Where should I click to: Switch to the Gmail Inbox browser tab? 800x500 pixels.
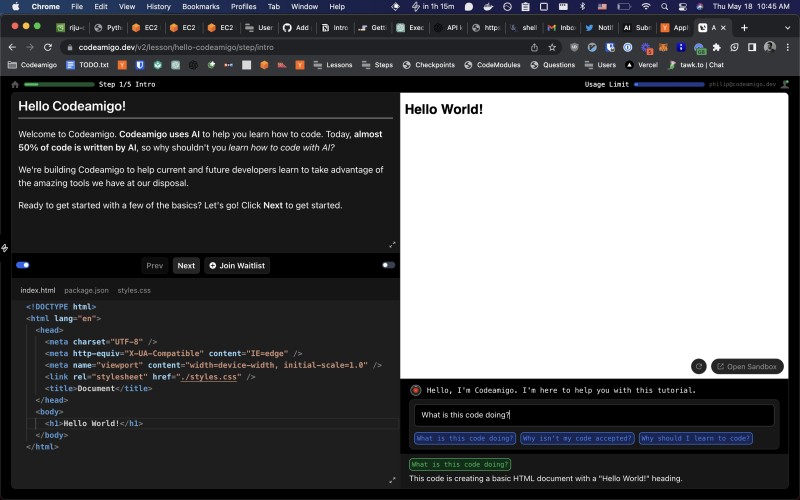[561, 28]
